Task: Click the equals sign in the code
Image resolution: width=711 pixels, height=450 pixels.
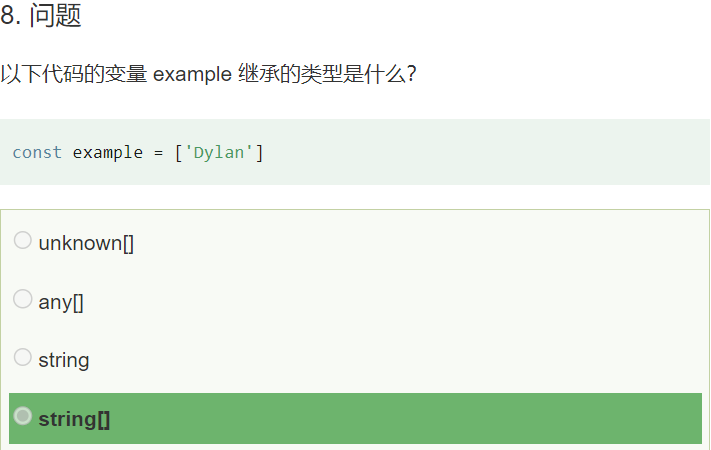Action: 158,153
